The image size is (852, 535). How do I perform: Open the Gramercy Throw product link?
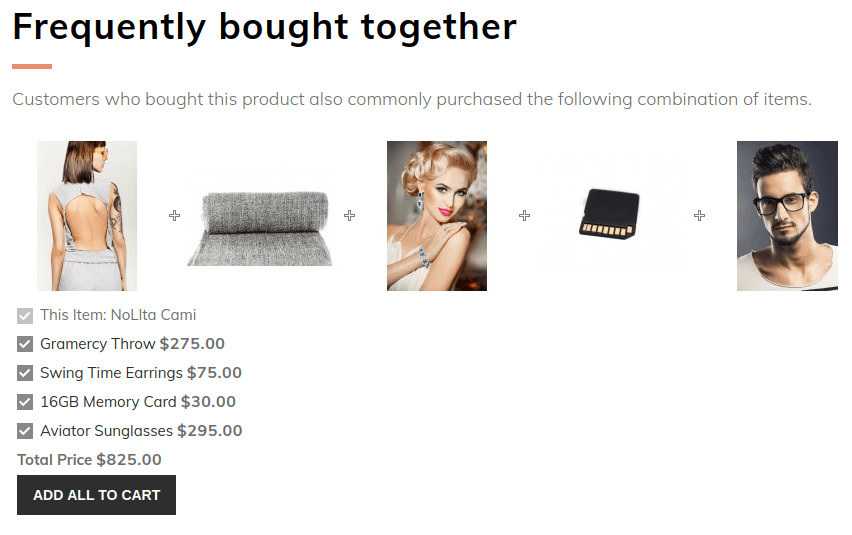[98, 344]
